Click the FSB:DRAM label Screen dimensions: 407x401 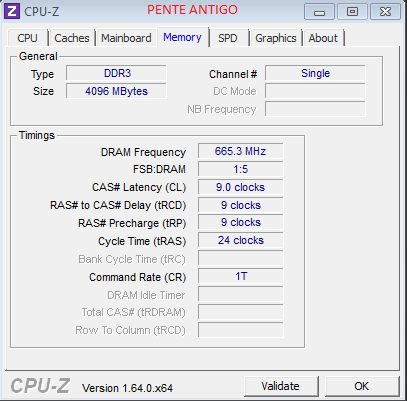(x=159, y=169)
